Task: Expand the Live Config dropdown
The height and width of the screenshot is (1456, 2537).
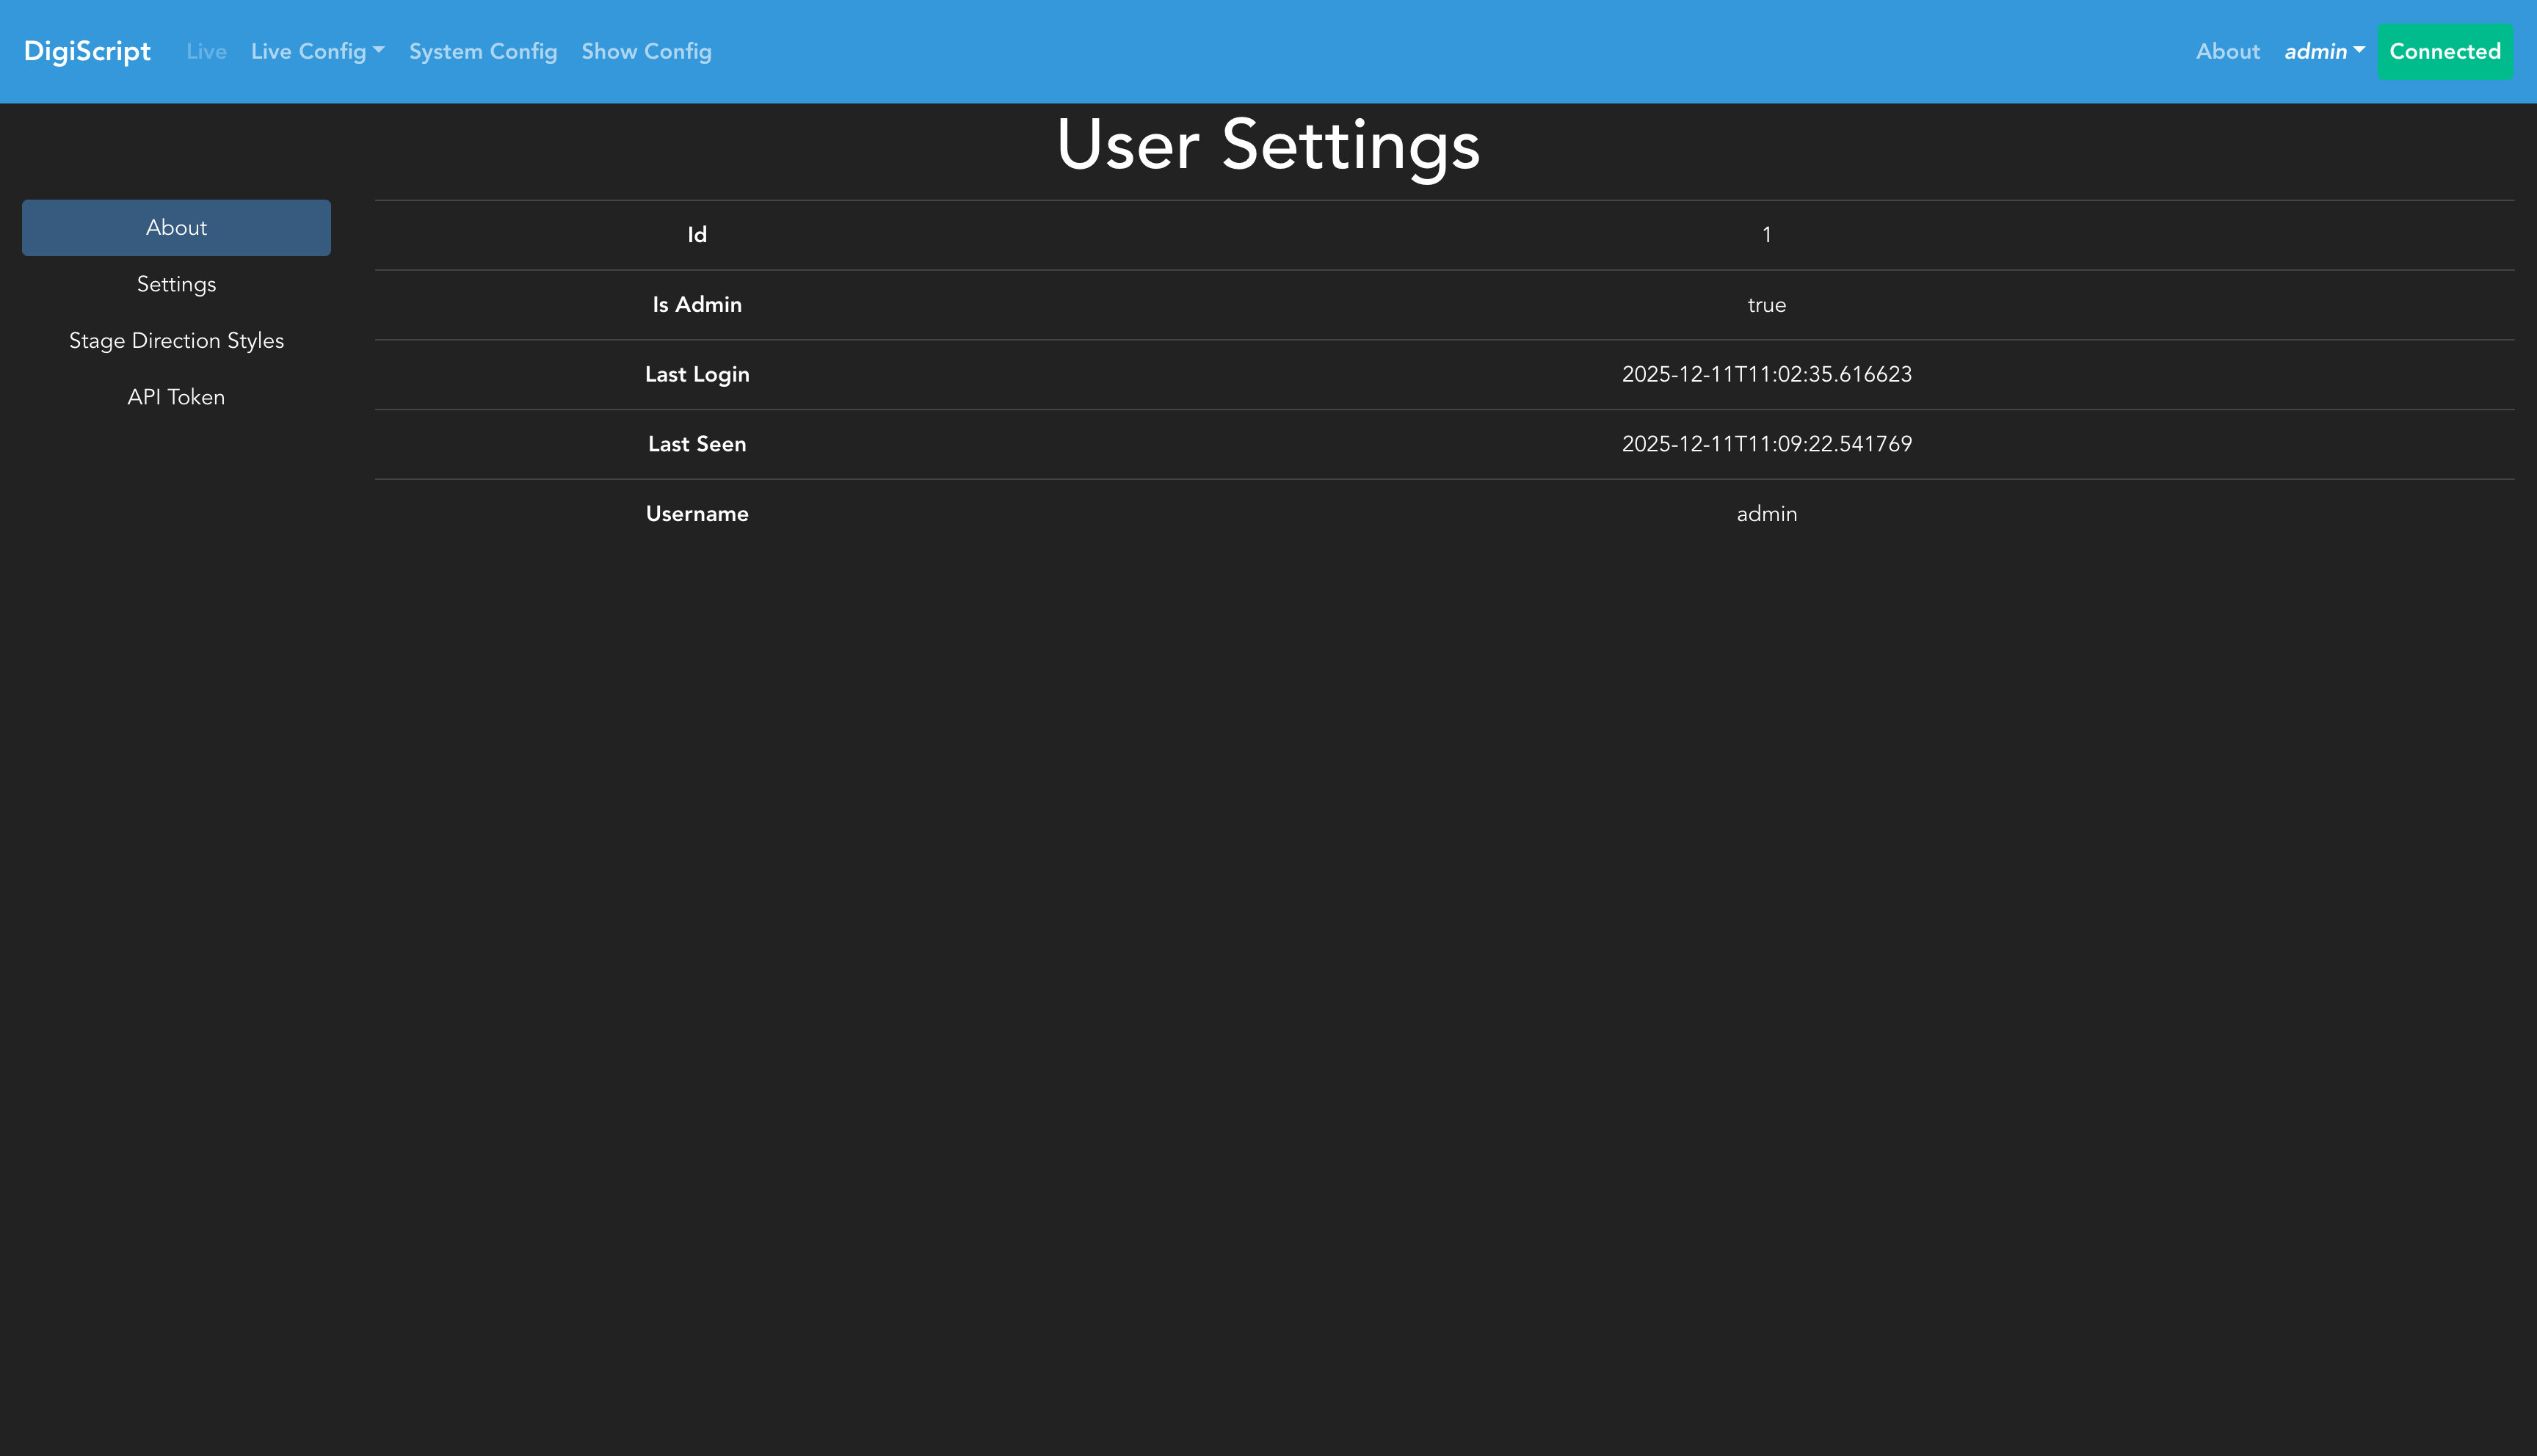Action: point(308,51)
